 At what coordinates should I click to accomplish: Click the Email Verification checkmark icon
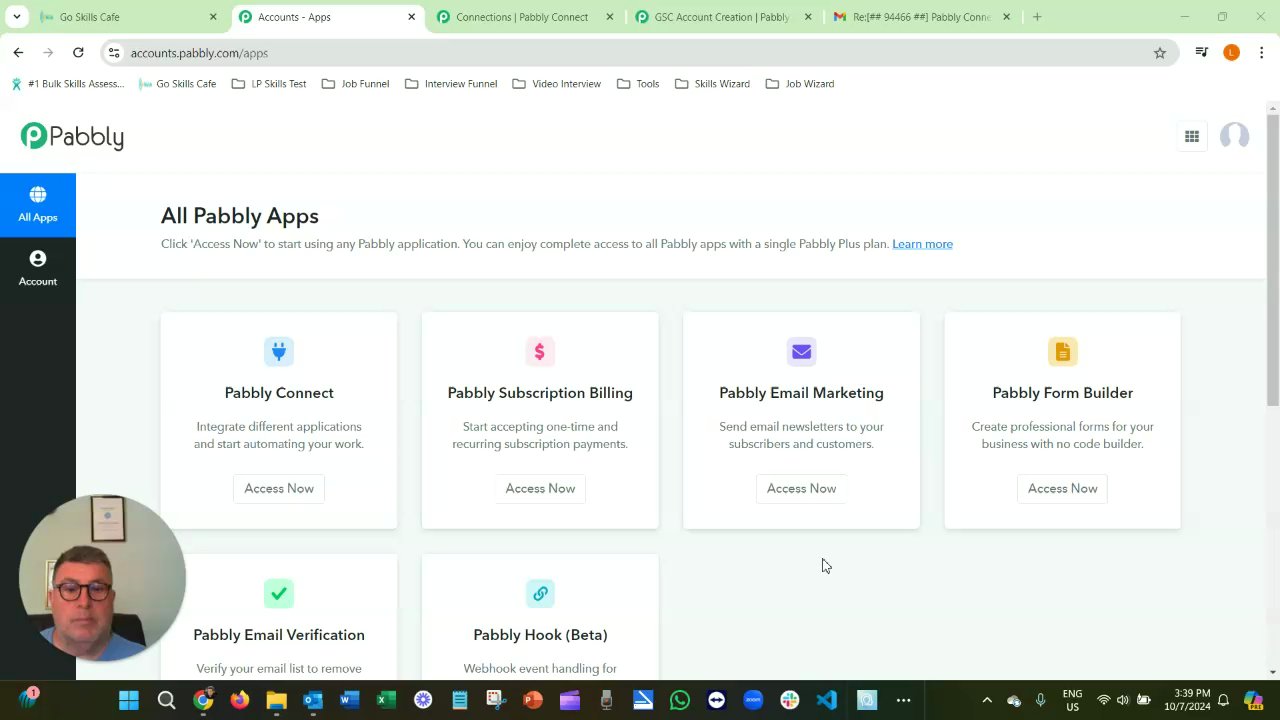tap(279, 593)
